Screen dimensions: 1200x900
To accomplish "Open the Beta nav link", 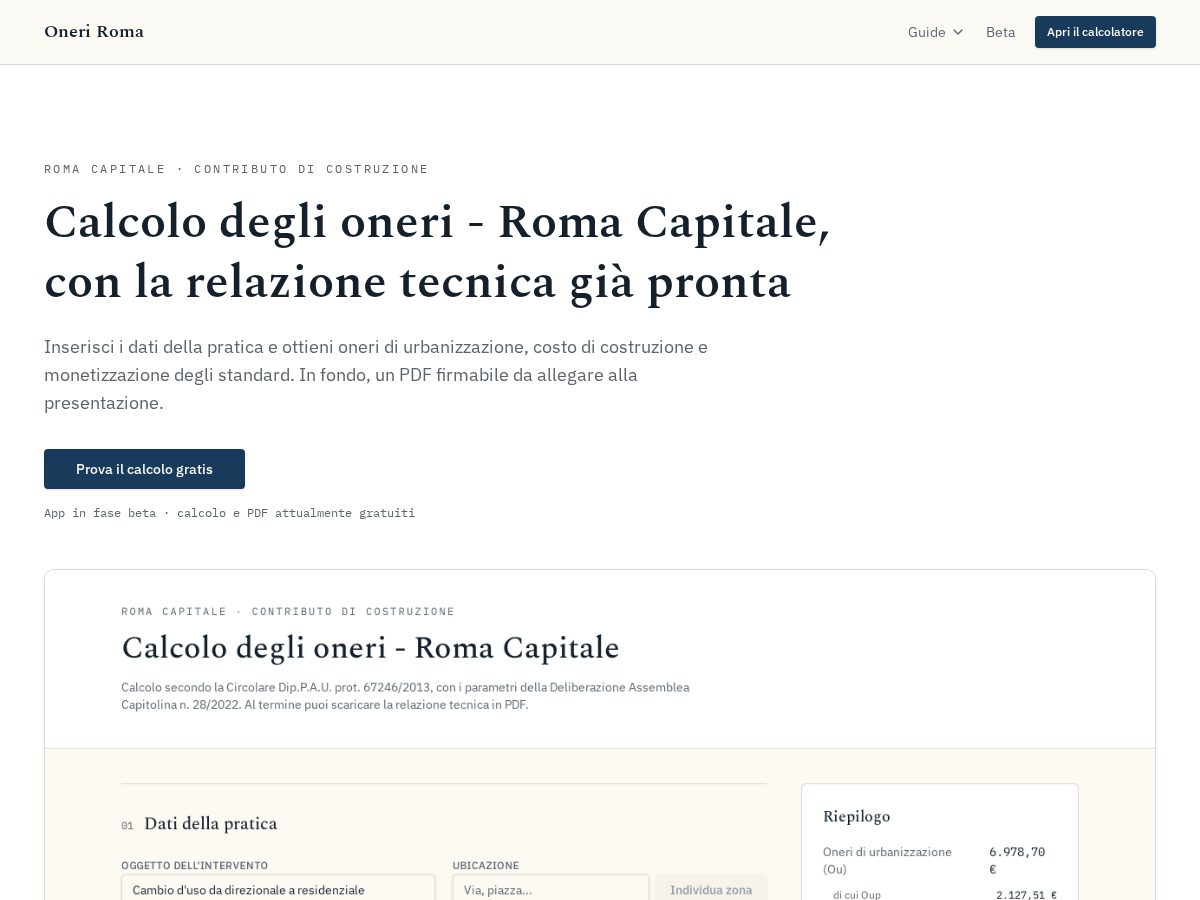I will coord(1000,32).
